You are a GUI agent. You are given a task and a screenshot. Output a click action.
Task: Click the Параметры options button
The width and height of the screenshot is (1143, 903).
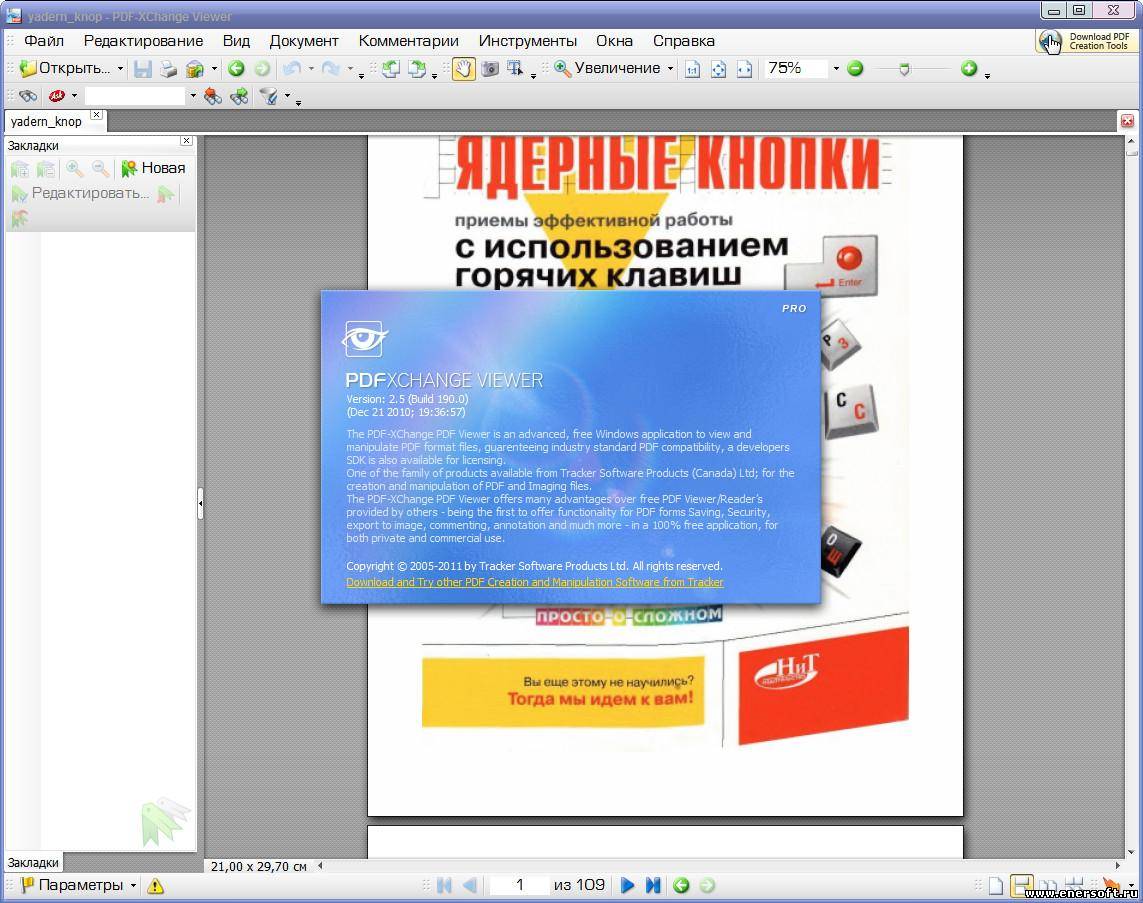tap(73, 885)
